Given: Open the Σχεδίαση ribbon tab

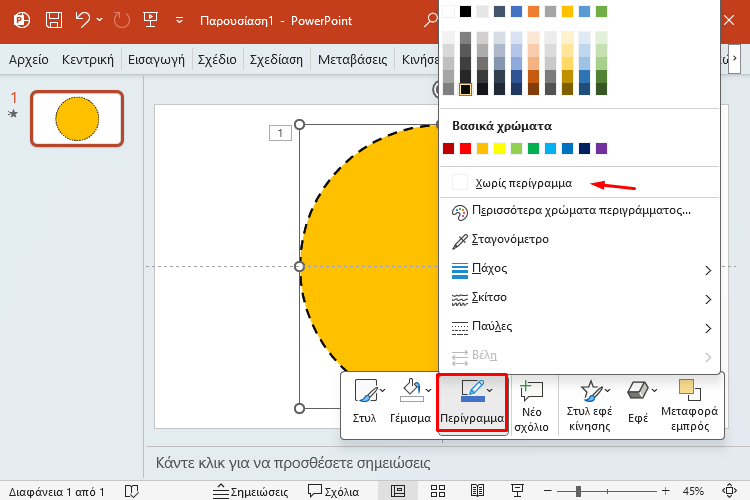Looking at the screenshot, I should (x=276, y=60).
